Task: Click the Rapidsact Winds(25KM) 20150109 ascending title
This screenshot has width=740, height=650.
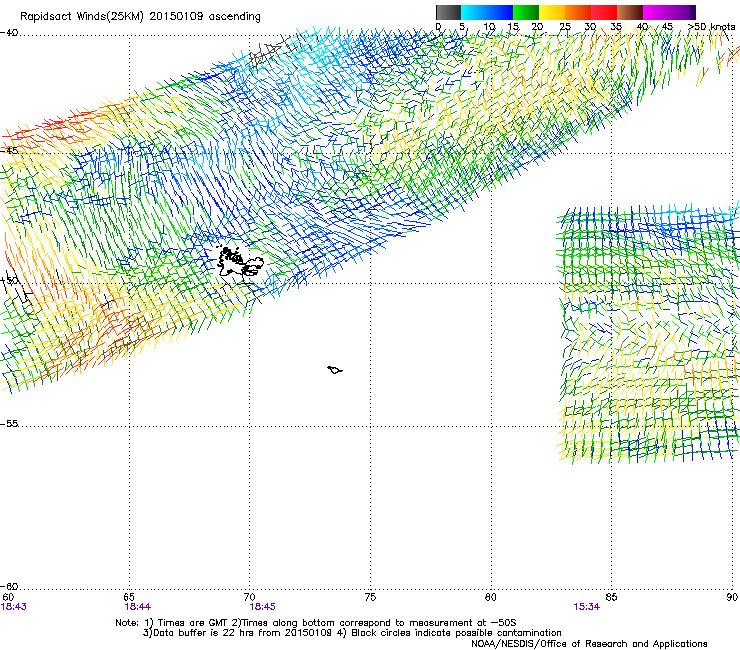Action: [140, 17]
